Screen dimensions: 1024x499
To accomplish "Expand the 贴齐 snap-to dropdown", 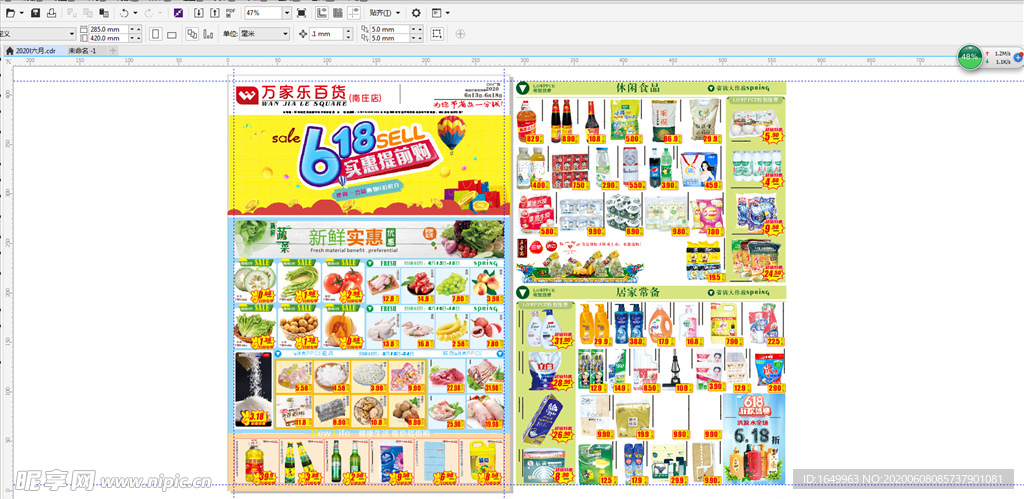I will (x=386, y=13).
